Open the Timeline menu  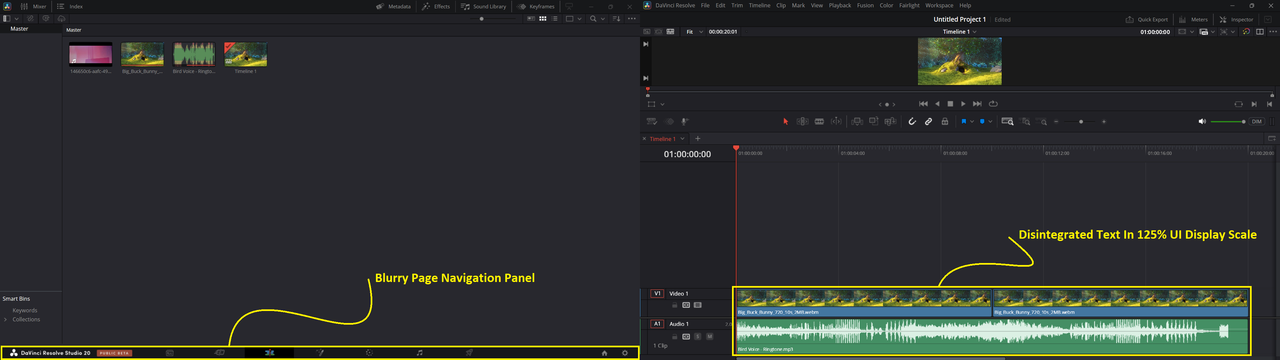[x=759, y=6]
